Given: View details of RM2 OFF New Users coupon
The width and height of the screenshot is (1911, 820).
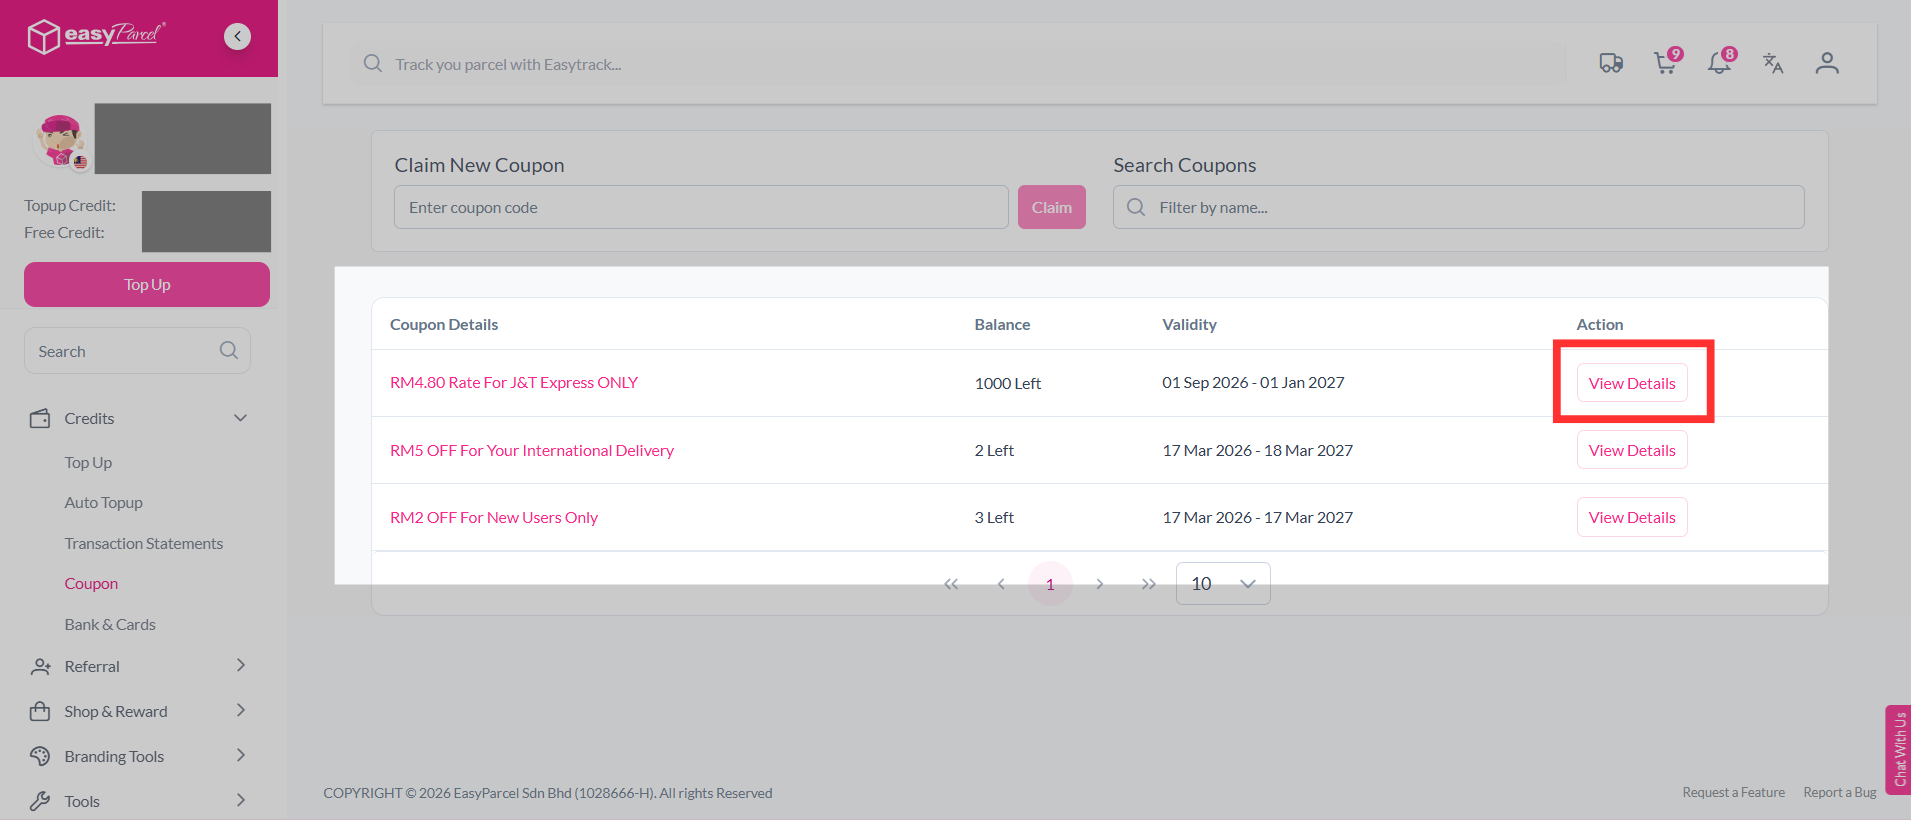Looking at the screenshot, I should (1632, 517).
